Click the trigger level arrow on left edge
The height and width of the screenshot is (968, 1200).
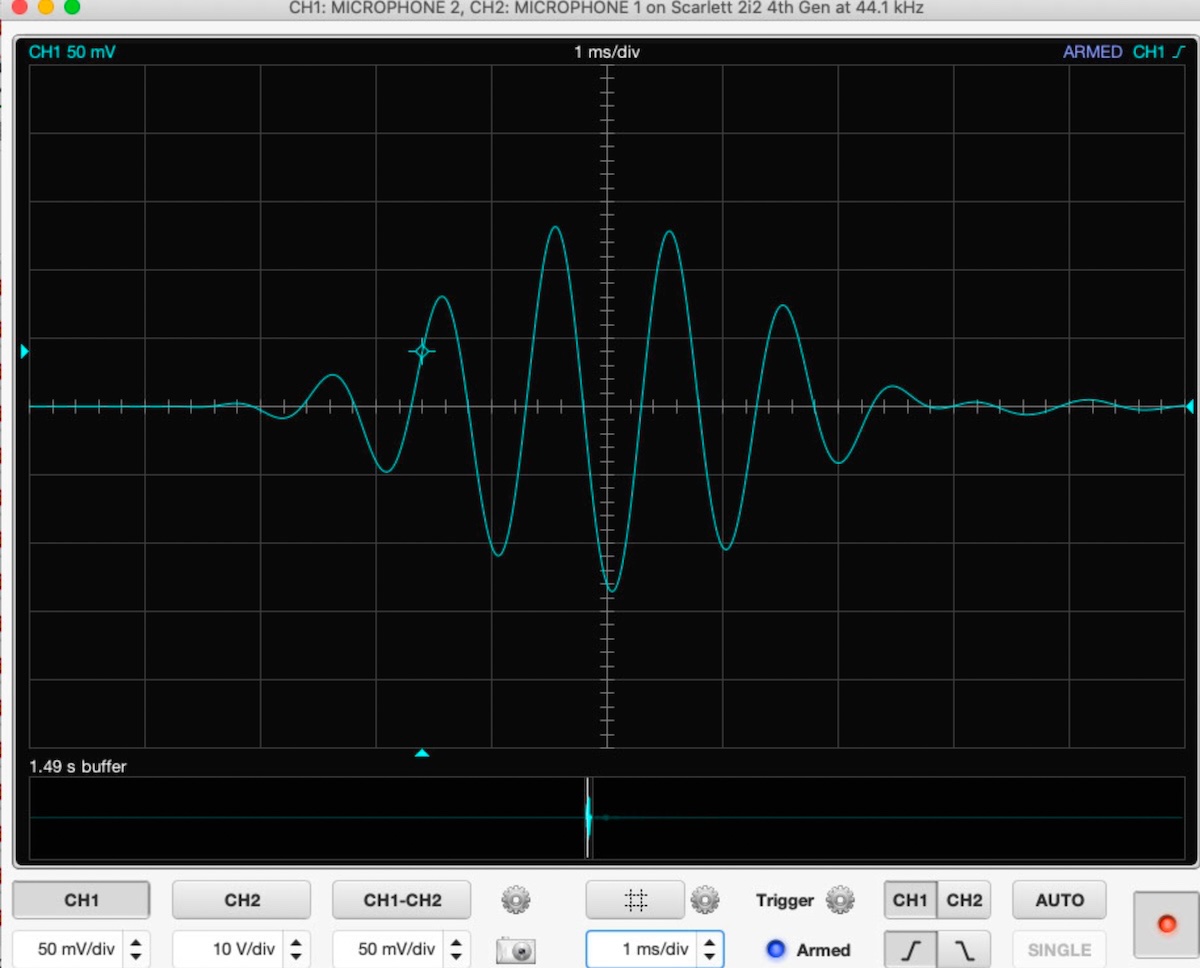pos(25,351)
